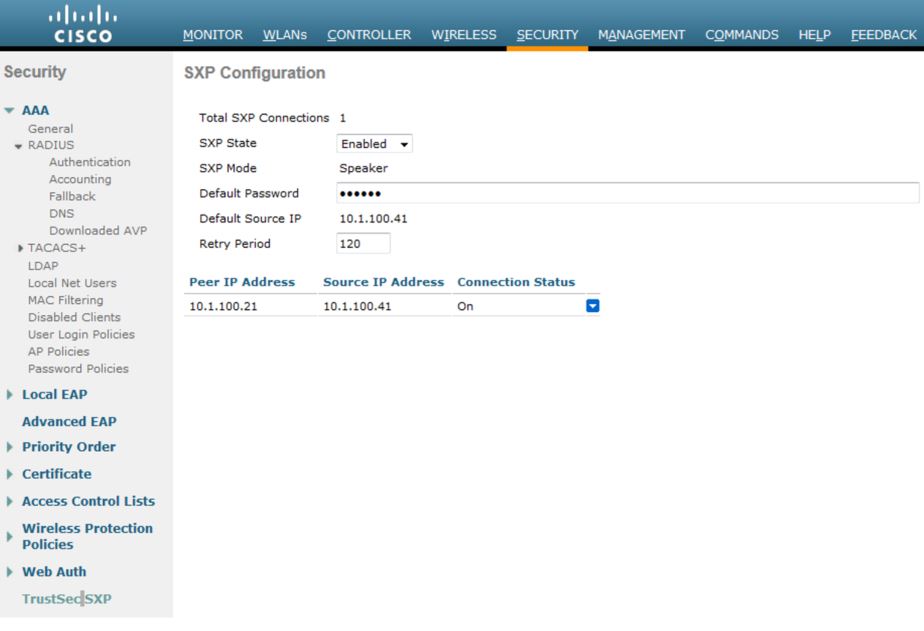
Task: Open MAC Filtering
Action: coord(65,300)
